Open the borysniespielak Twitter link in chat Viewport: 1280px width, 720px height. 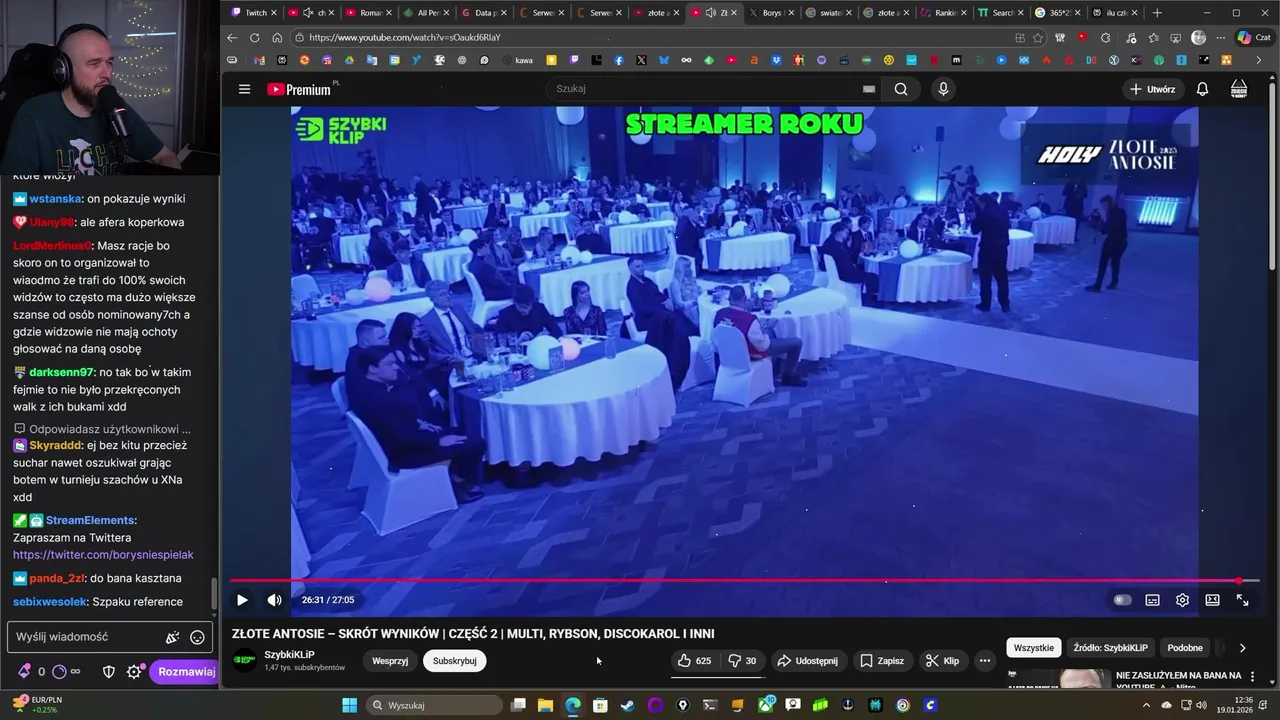[103, 554]
